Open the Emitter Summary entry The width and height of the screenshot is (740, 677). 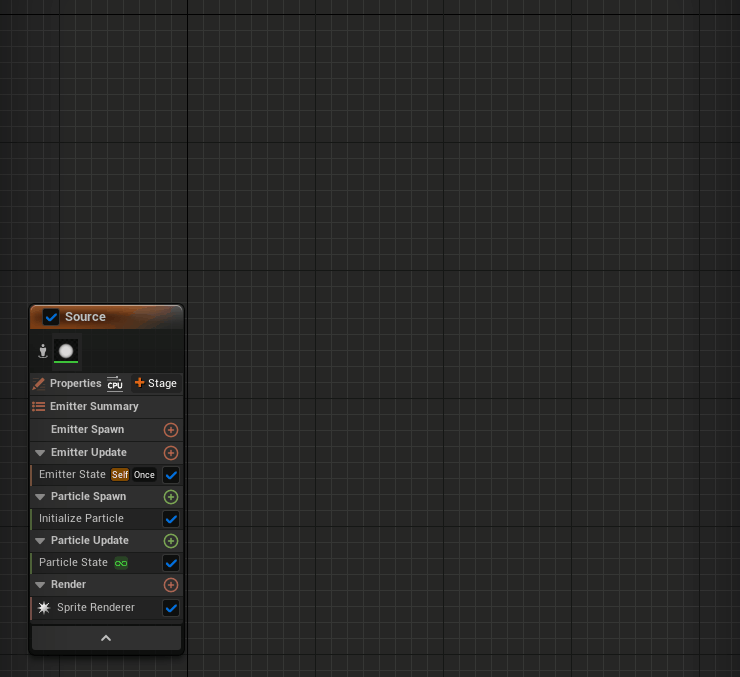(x=93, y=407)
